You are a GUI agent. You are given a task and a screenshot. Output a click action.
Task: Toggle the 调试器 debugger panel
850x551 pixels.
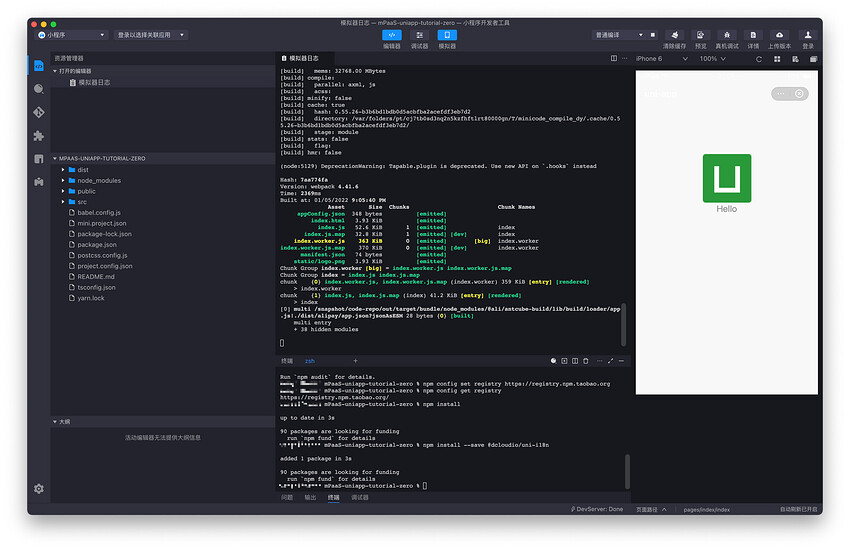coord(420,35)
